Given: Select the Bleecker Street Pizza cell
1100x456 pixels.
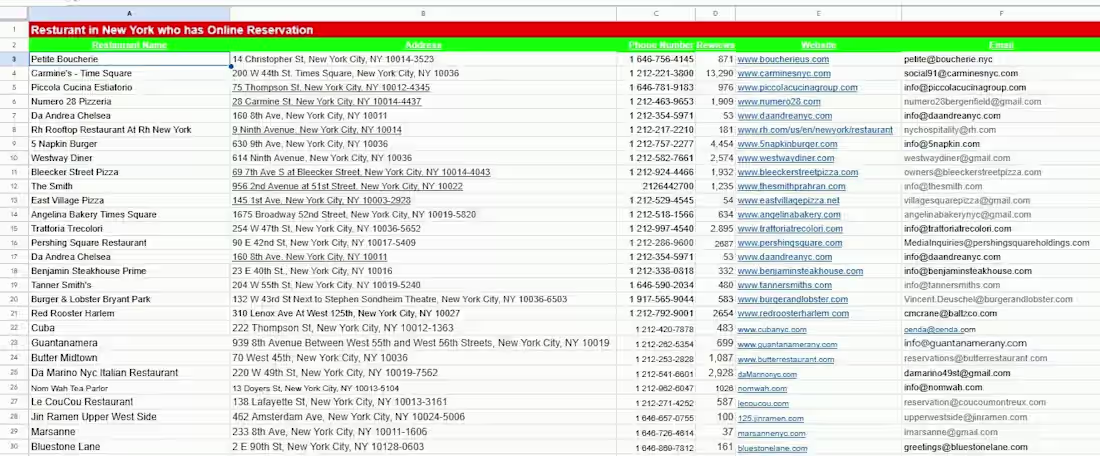Looking at the screenshot, I should 129,172.
